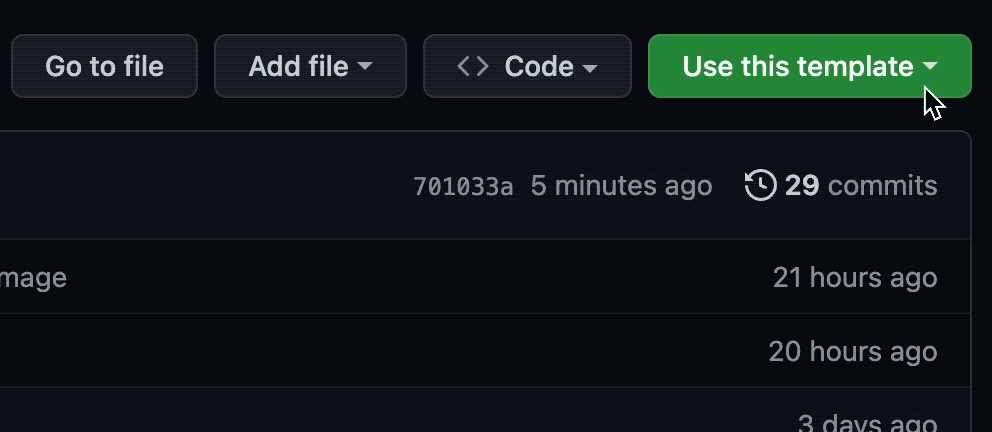Image resolution: width=992 pixels, height=432 pixels.
Task: Click the caret arrow beside Add file
Action: click(x=365, y=66)
